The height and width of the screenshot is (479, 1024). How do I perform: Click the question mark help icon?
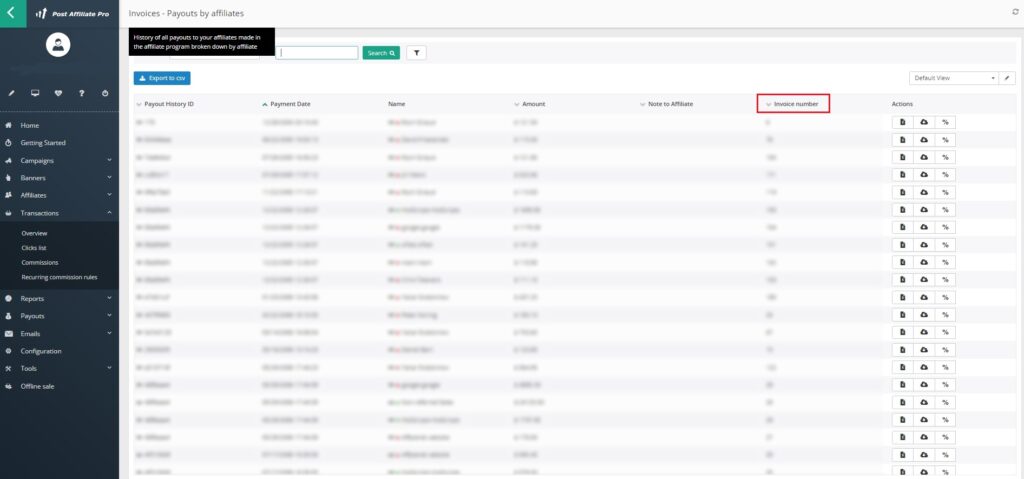click(x=82, y=93)
